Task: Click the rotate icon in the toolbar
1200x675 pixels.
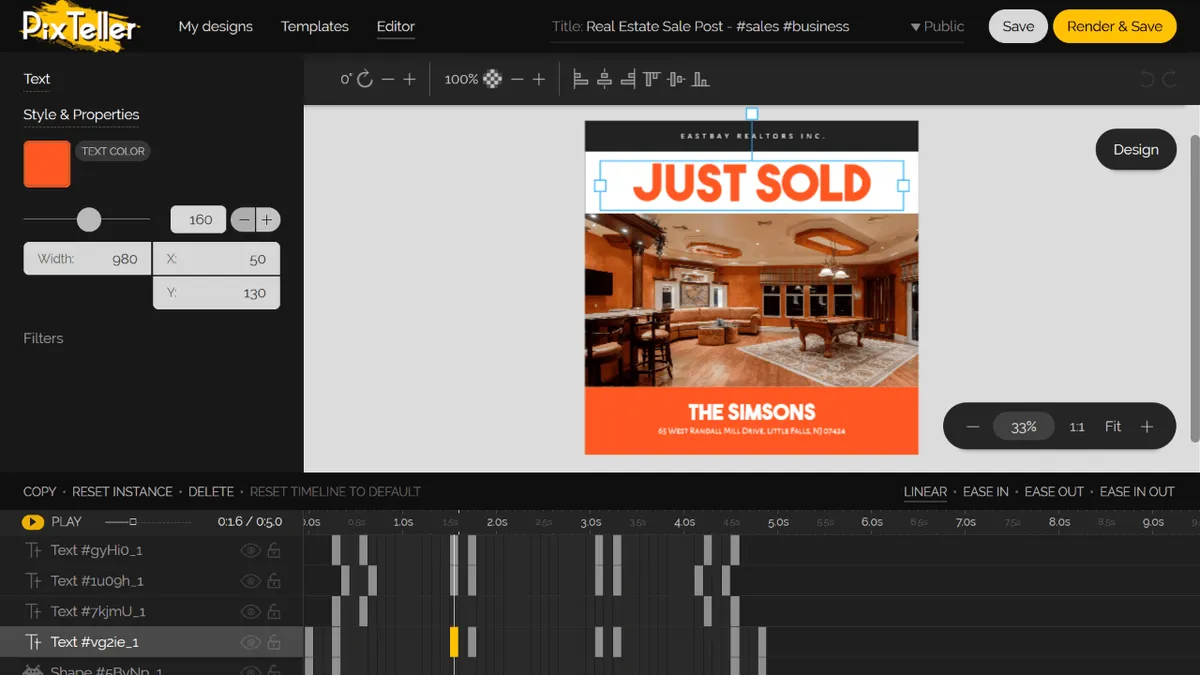Action: pos(365,79)
